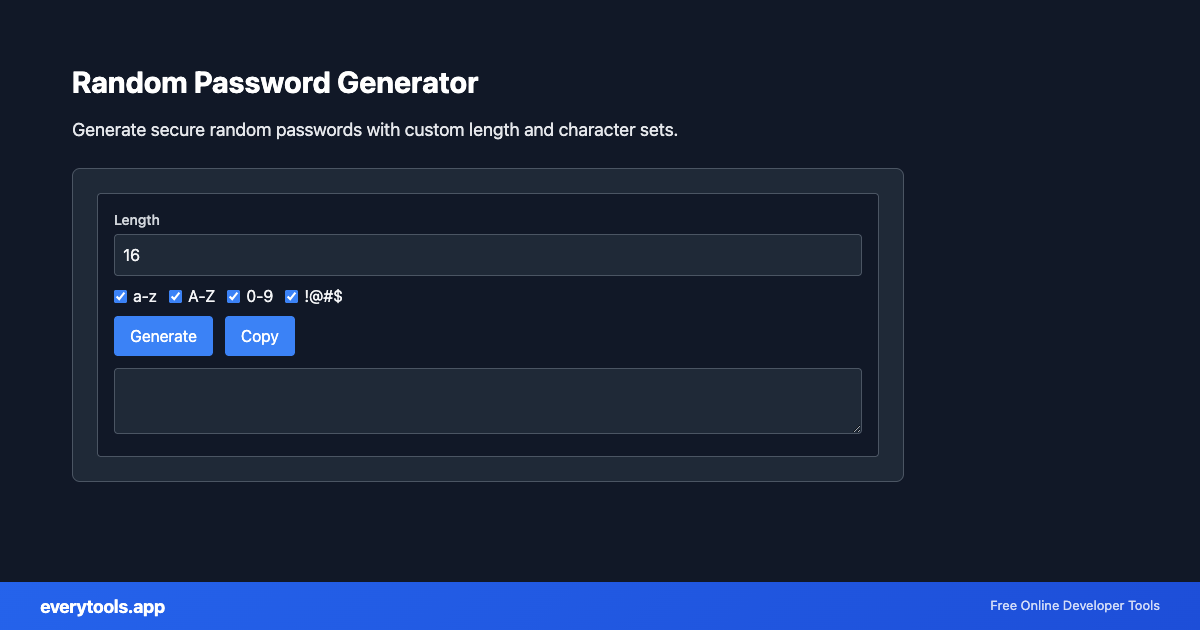
Task: Click the 0-9 label beside its checkbox
Action: (258, 296)
